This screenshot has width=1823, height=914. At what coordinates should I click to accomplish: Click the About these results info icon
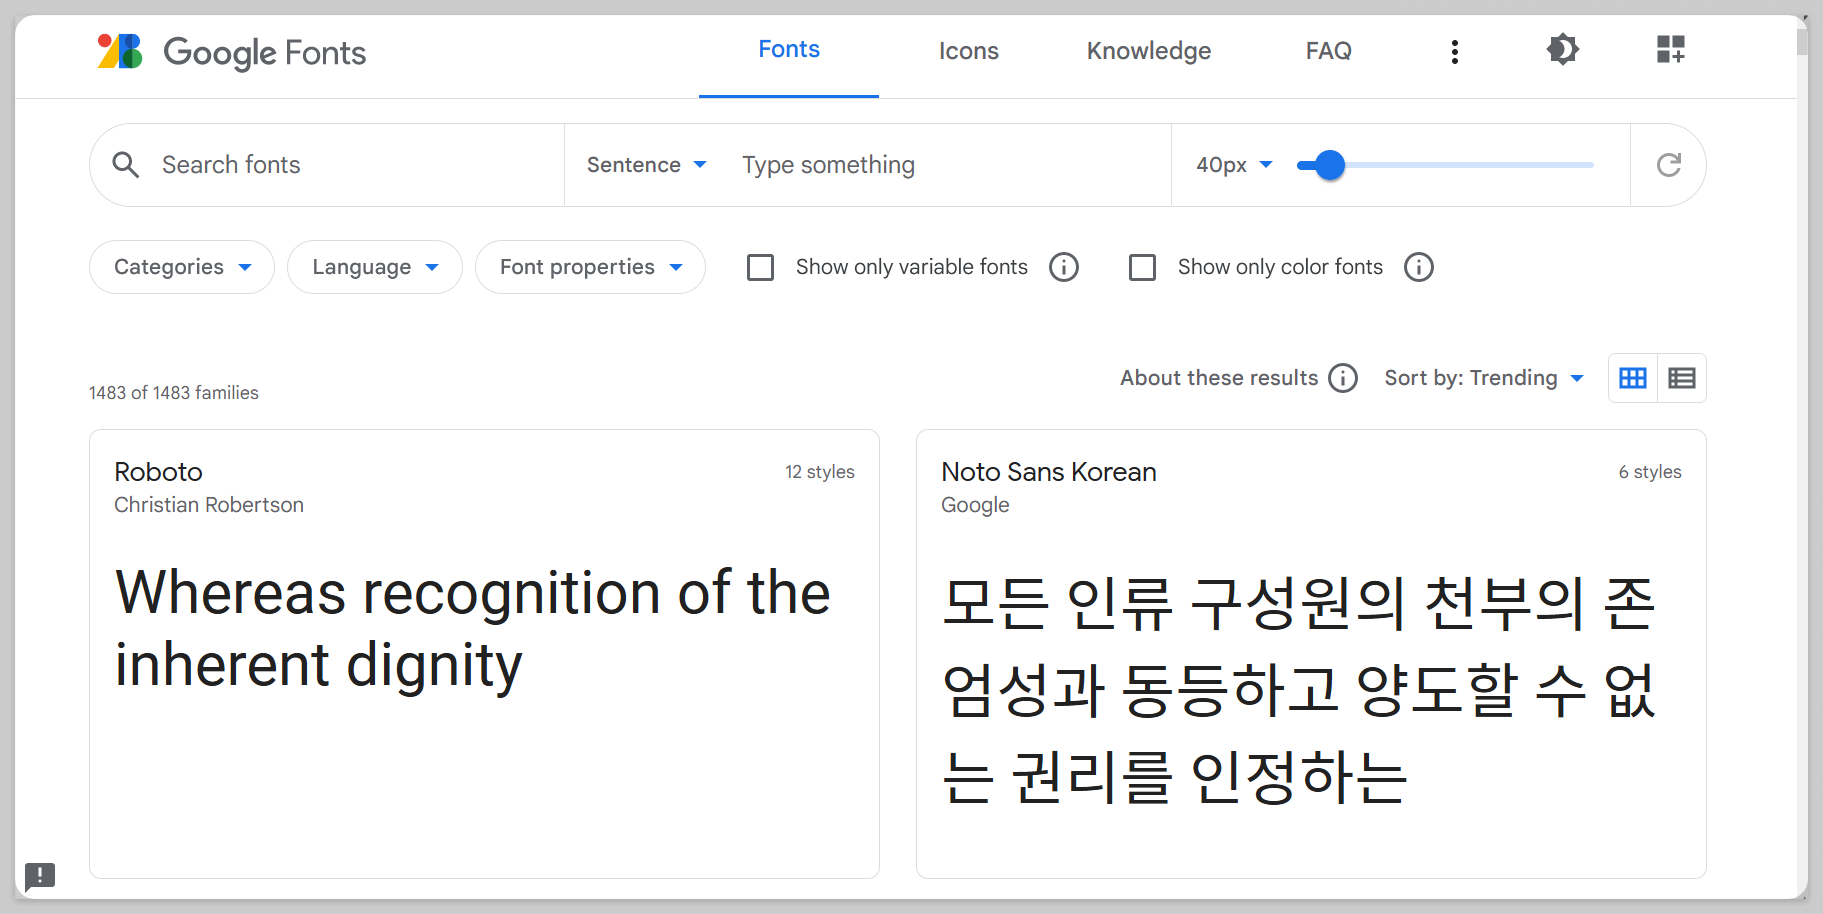pos(1343,378)
